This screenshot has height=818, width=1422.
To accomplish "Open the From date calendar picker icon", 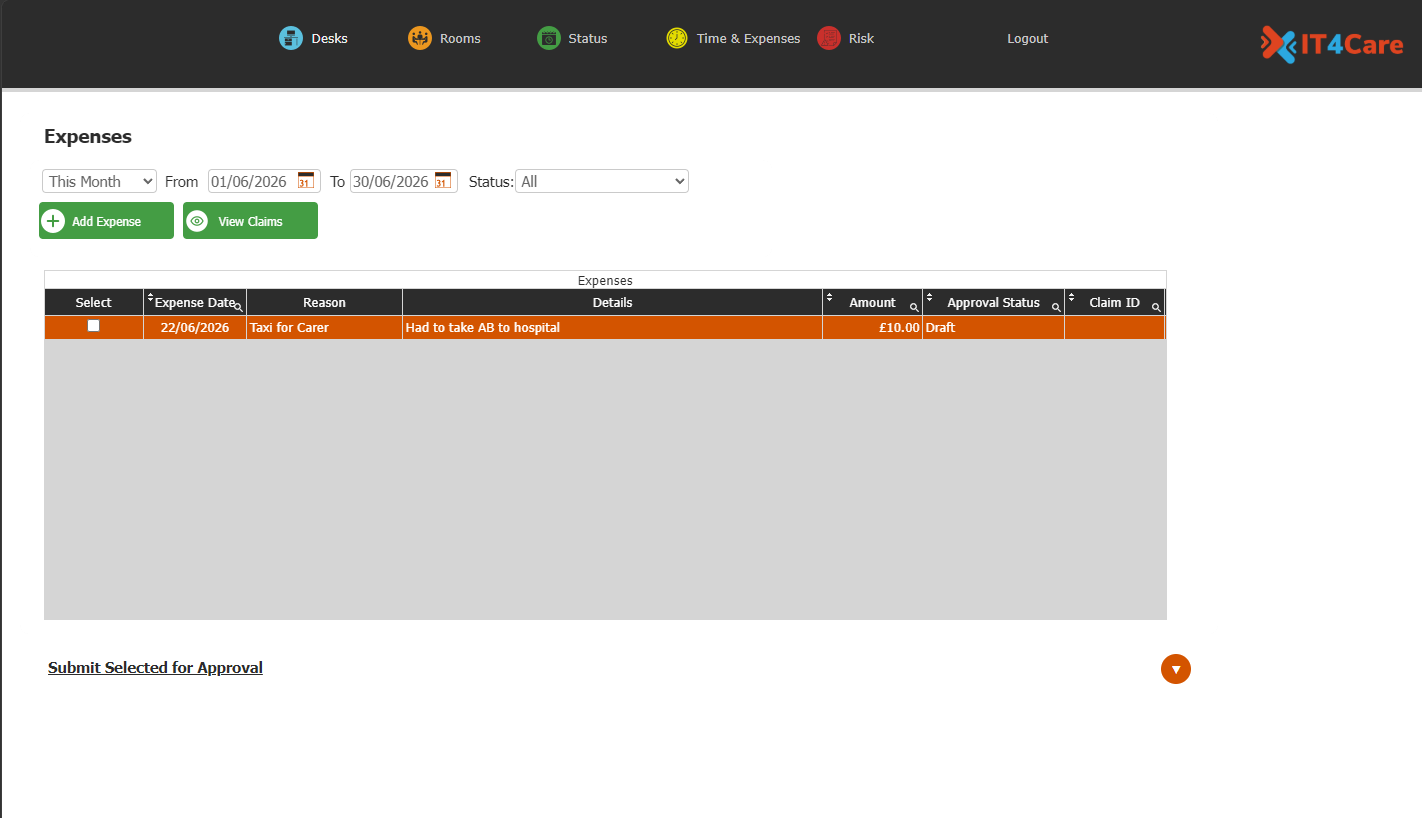I will tap(306, 181).
